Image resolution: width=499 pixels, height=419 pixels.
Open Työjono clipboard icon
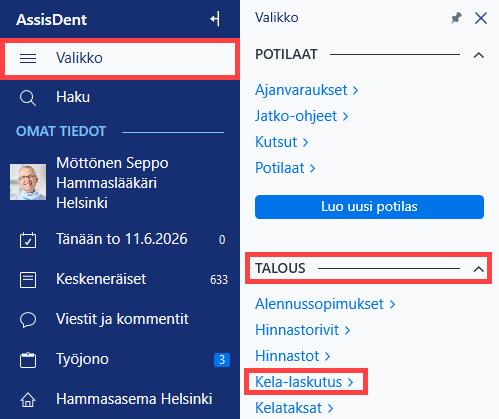(x=28, y=360)
